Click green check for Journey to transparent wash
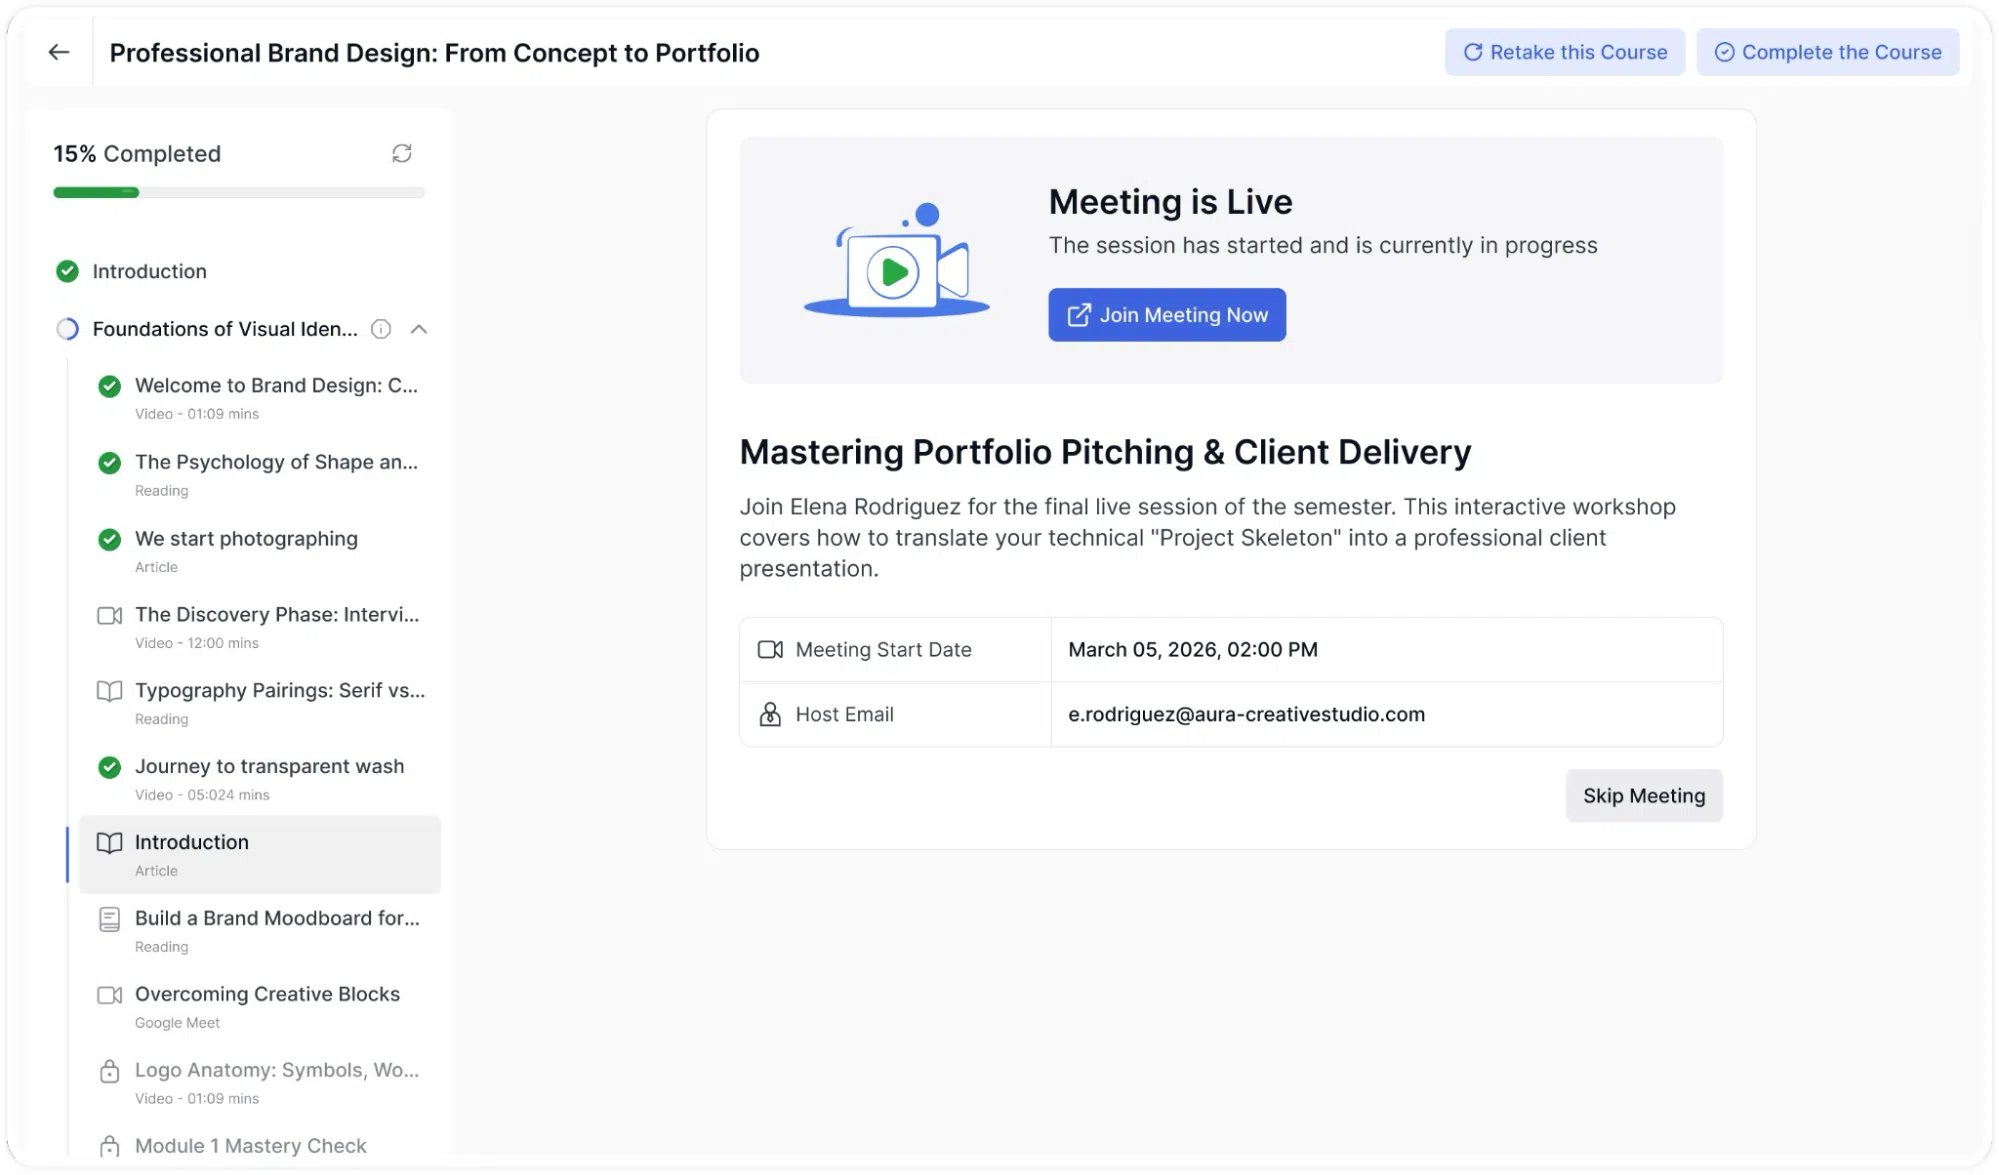1999x1175 pixels. tap(110, 767)
